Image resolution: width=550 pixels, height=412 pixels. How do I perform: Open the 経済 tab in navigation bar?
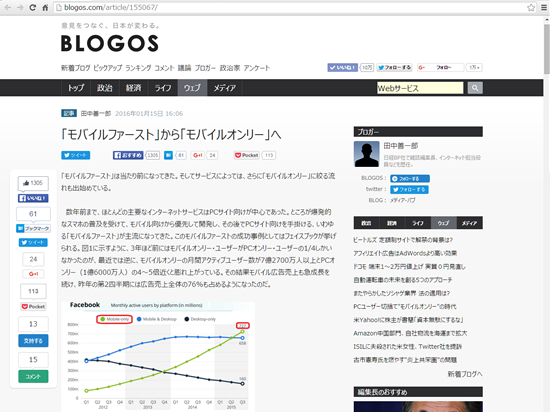(x=134, y=88)
